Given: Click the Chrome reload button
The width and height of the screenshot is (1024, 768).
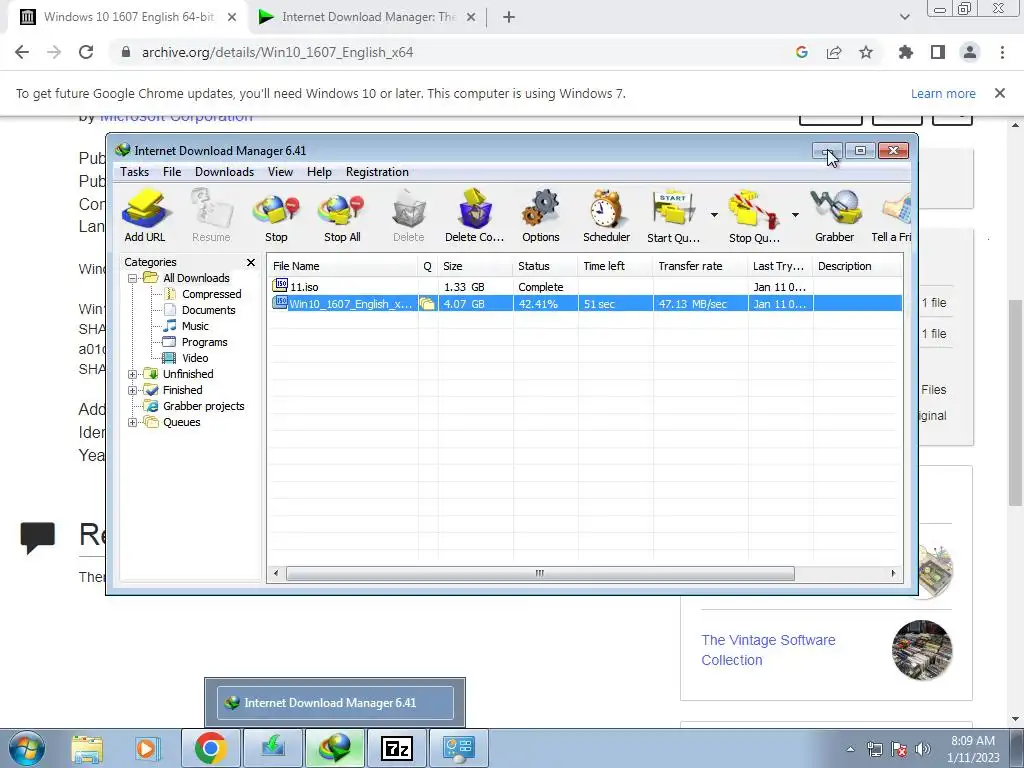Looking at the screenshot, I should (x=86, y=52).
